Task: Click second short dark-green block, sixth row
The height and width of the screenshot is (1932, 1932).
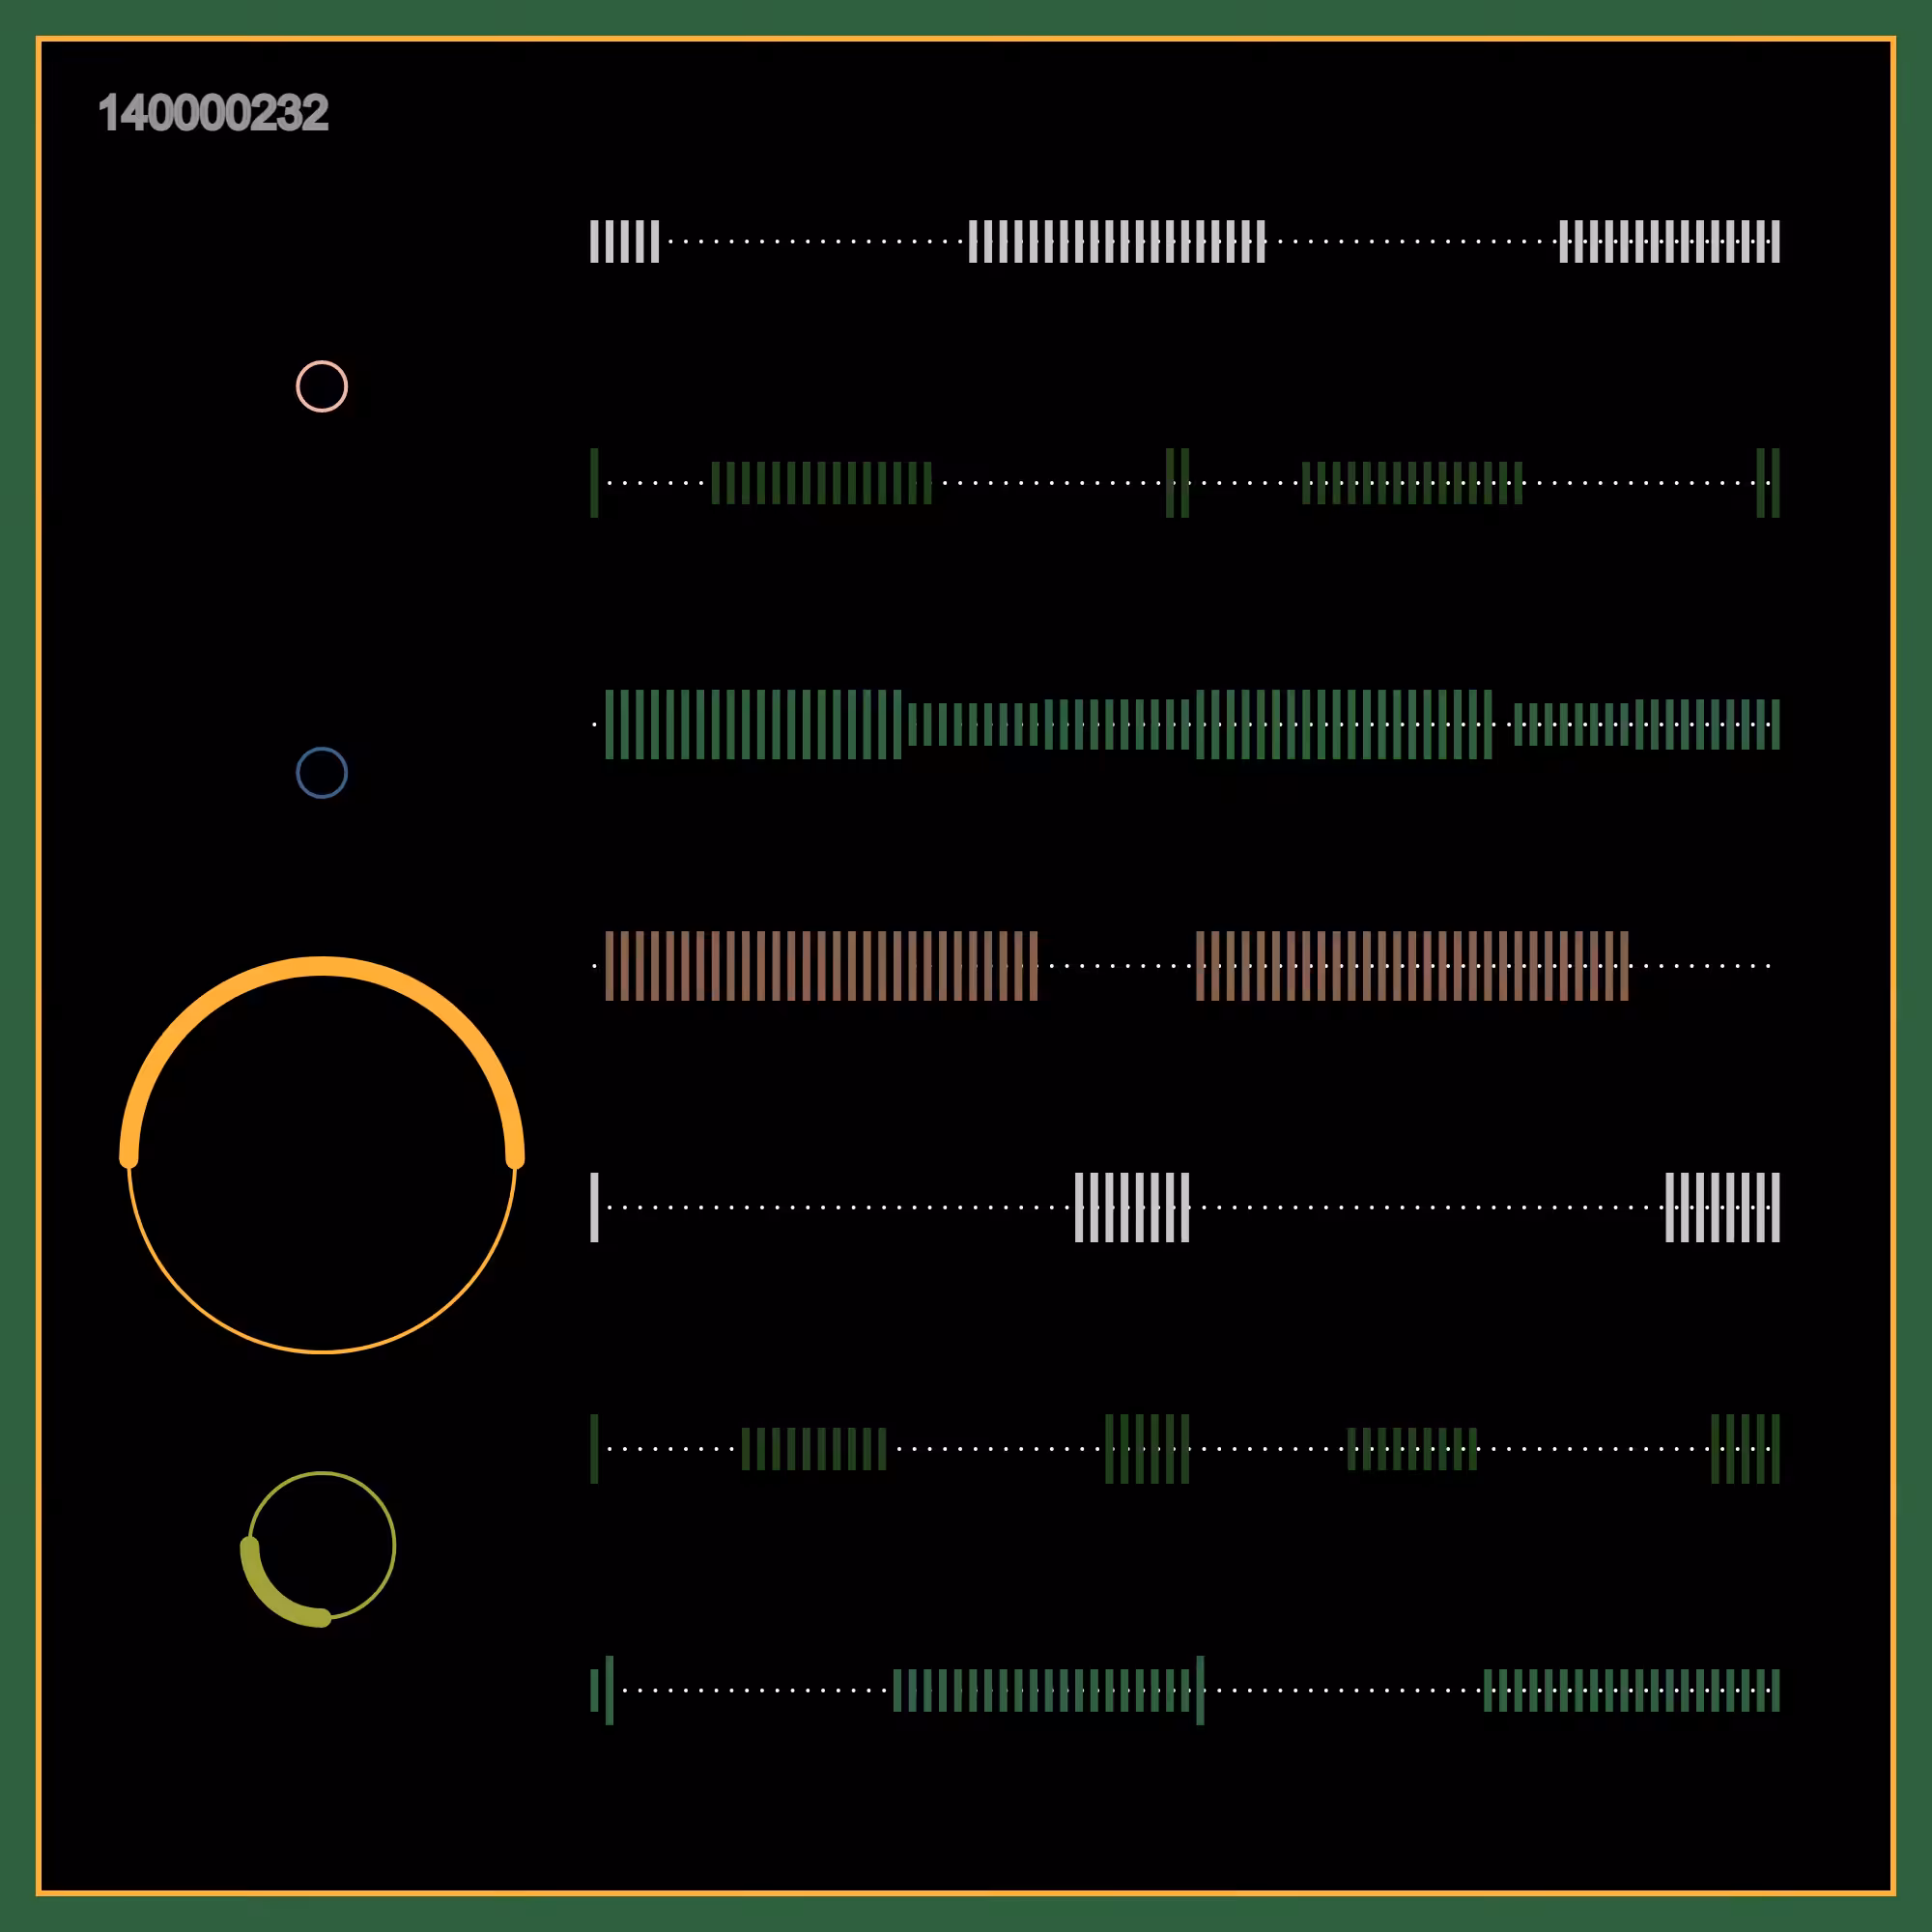Action: 1412,1449
